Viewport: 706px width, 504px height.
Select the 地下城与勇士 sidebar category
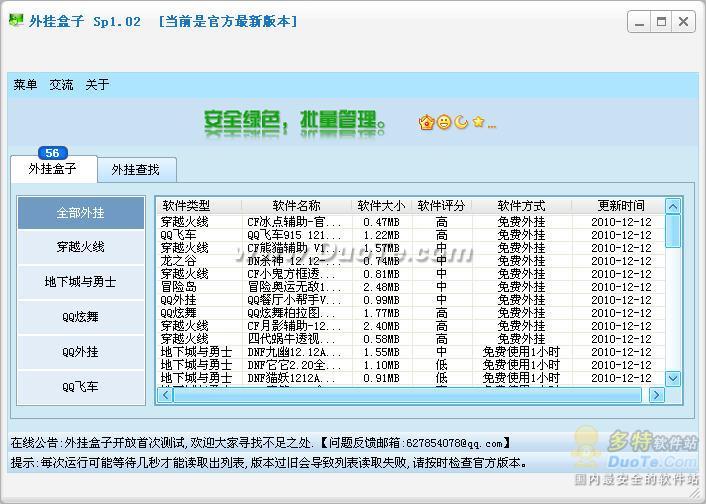[81, 282]
